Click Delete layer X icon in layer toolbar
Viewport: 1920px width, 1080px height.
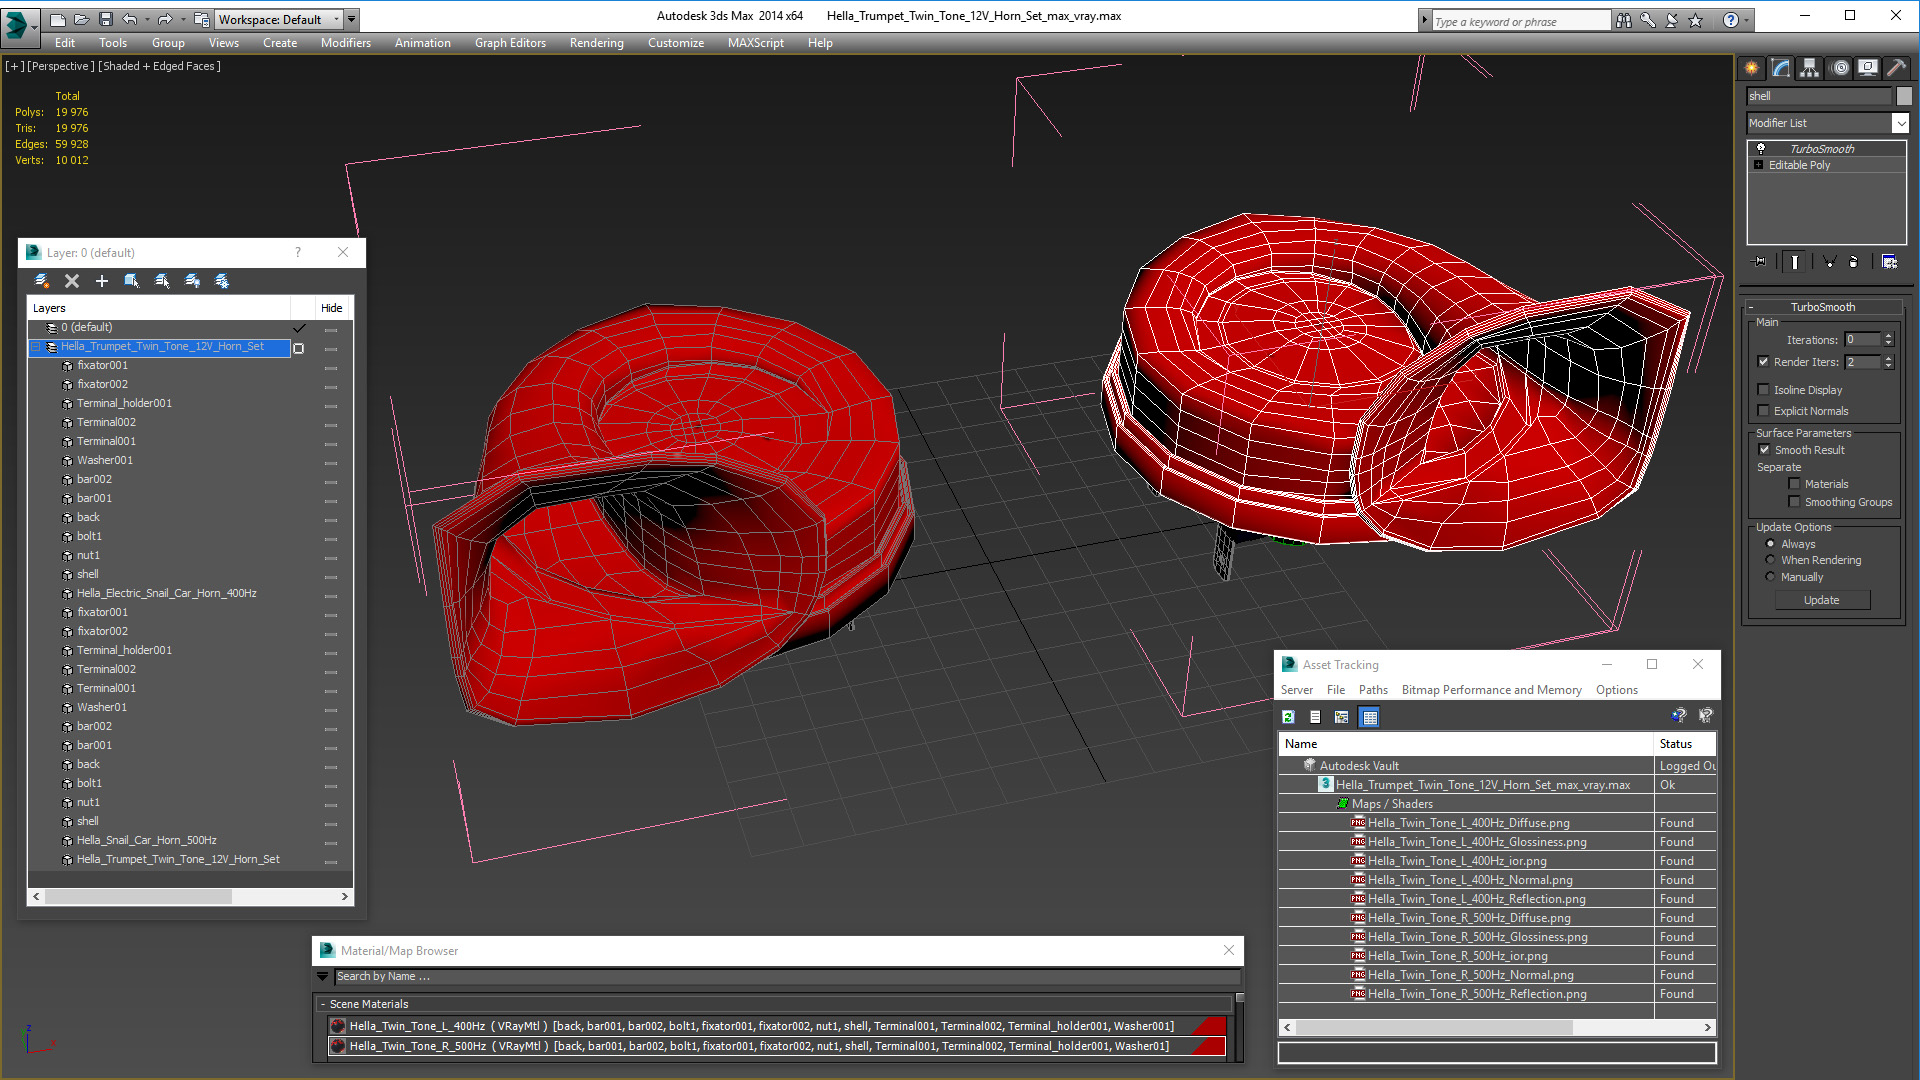(x=72, y=281)
